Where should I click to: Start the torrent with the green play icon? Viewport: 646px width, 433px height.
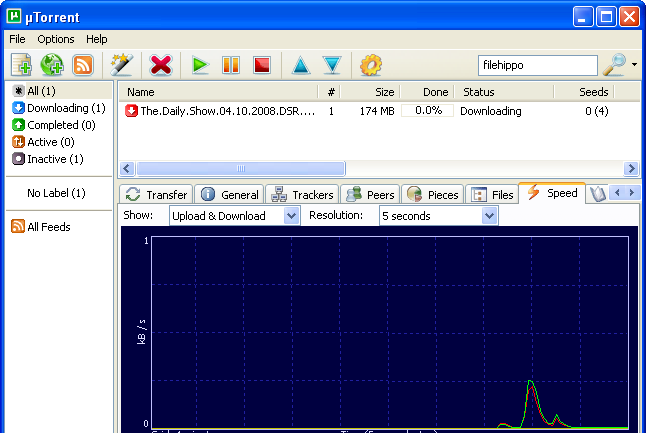pyautogui.click(x=200, y=65)
